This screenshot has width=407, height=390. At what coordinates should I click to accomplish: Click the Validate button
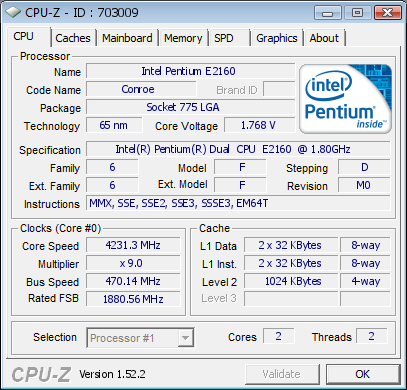[282, 374]
